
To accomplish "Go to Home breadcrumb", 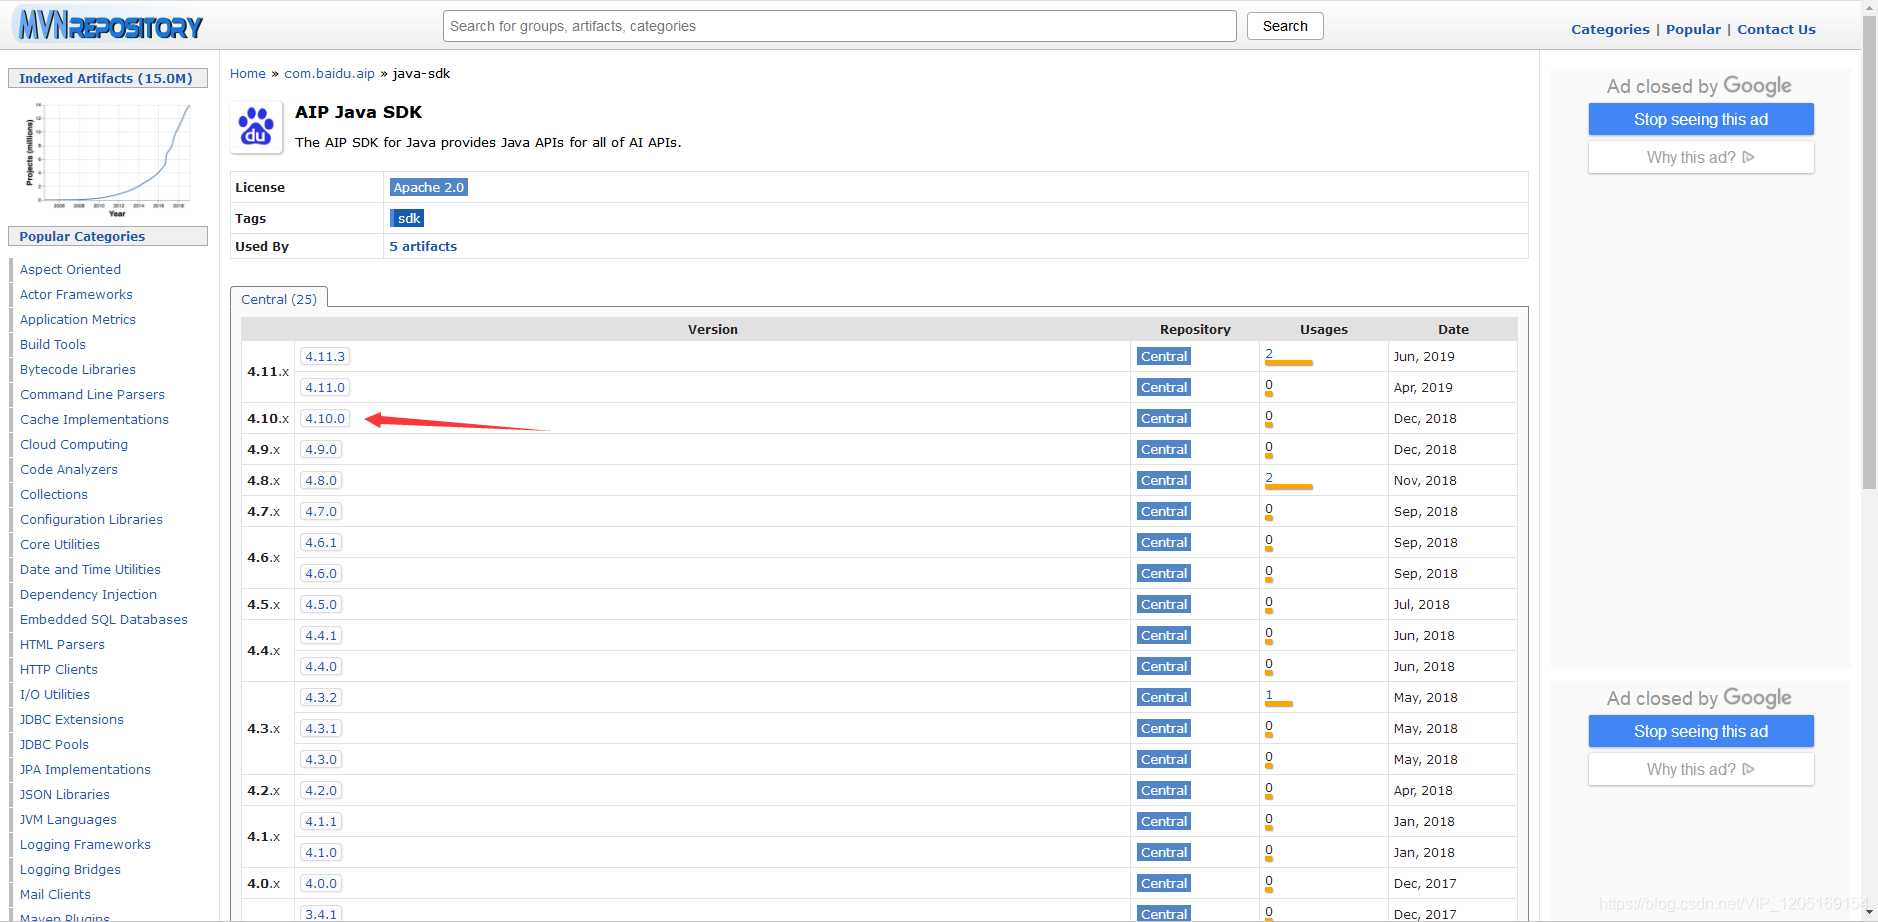I will tap(248, 73).
